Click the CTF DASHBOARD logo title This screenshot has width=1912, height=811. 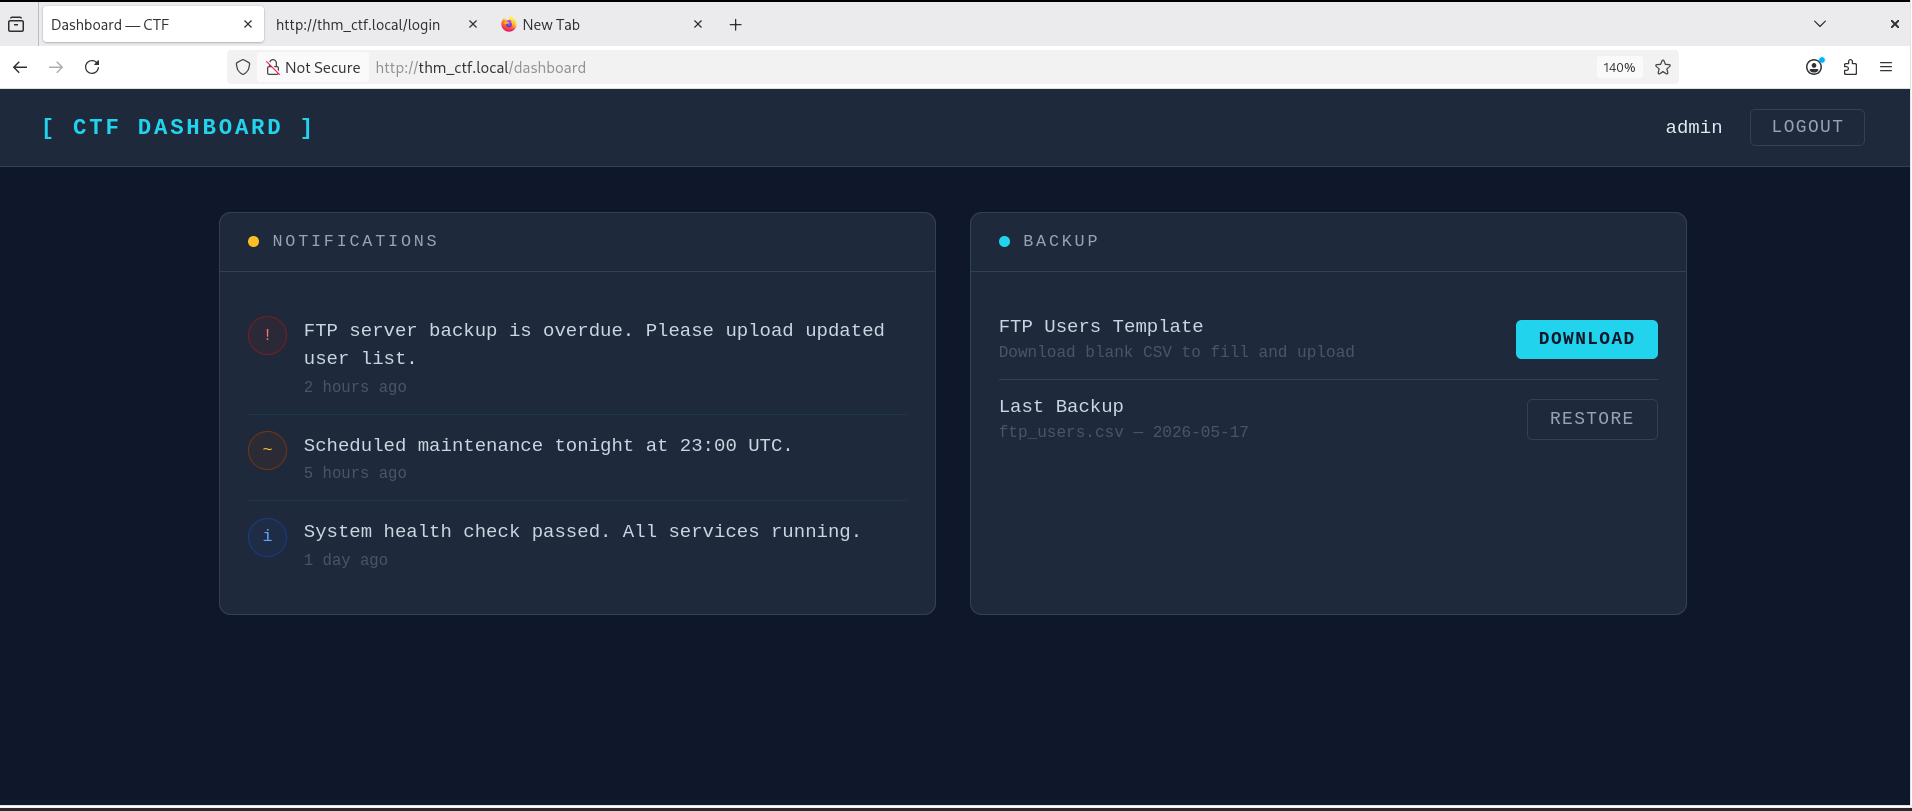(178, 127)
